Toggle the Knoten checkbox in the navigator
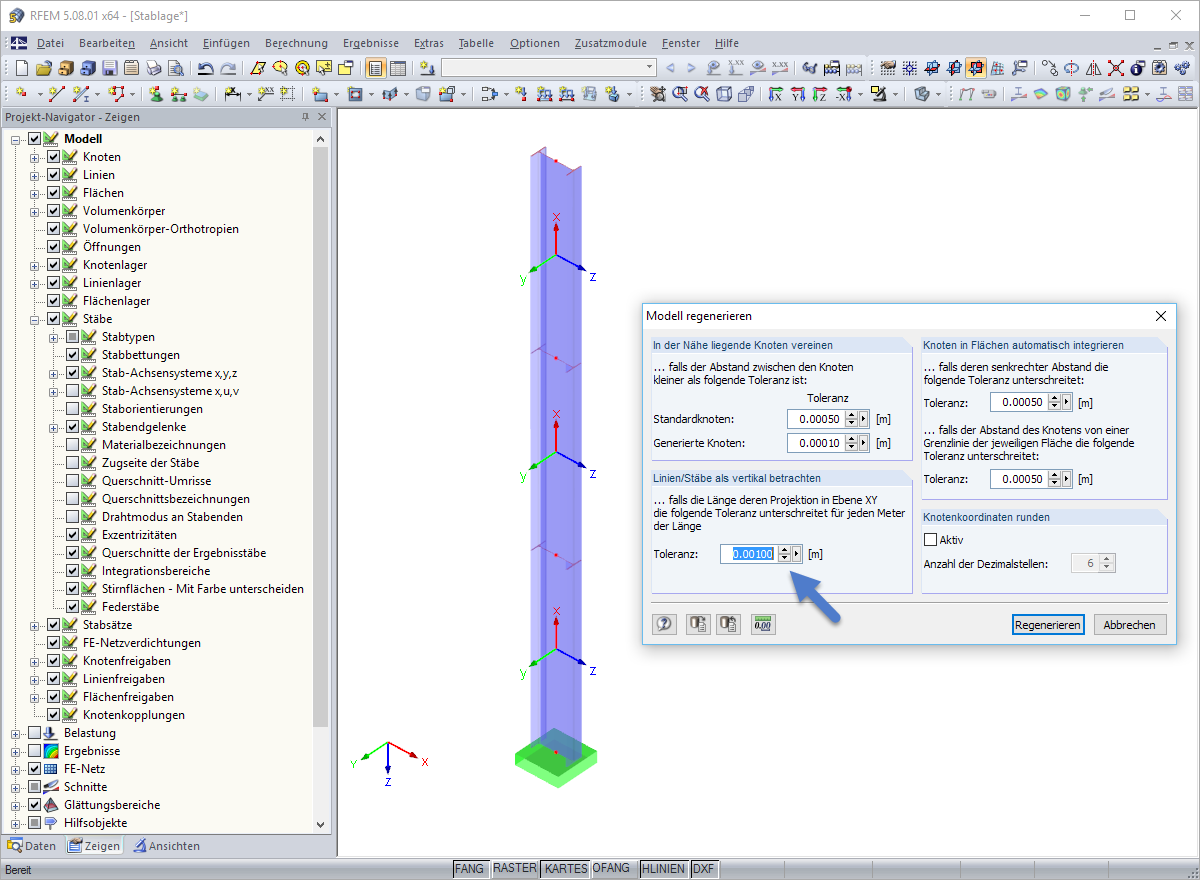1200x880 pixels. (x=54, y=157)
